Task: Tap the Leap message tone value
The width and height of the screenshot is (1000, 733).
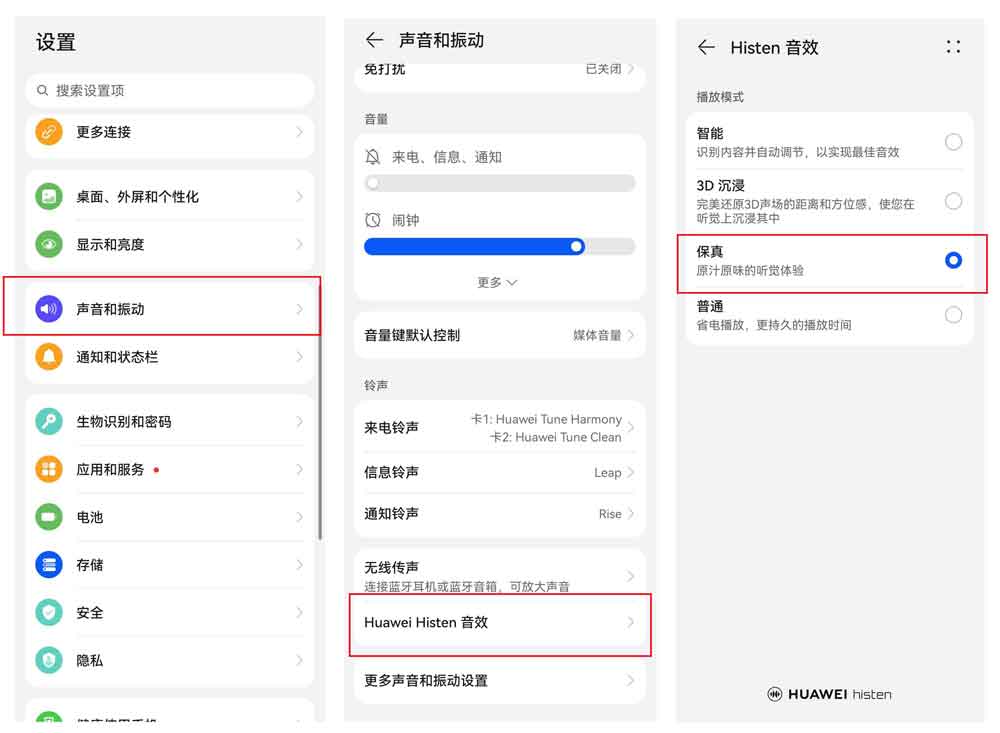Action: tap(608, 473)
